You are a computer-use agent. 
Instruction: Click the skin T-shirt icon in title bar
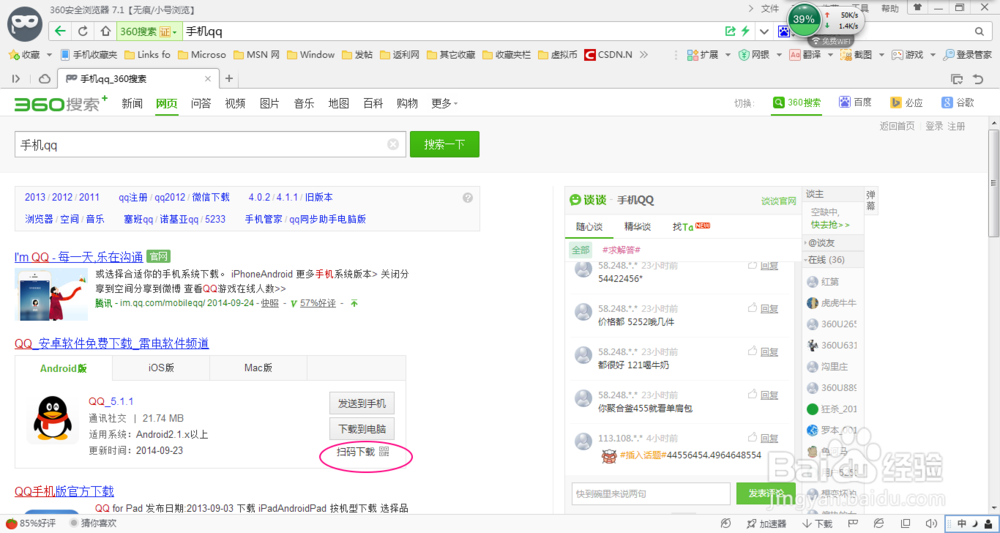(918, 8)
